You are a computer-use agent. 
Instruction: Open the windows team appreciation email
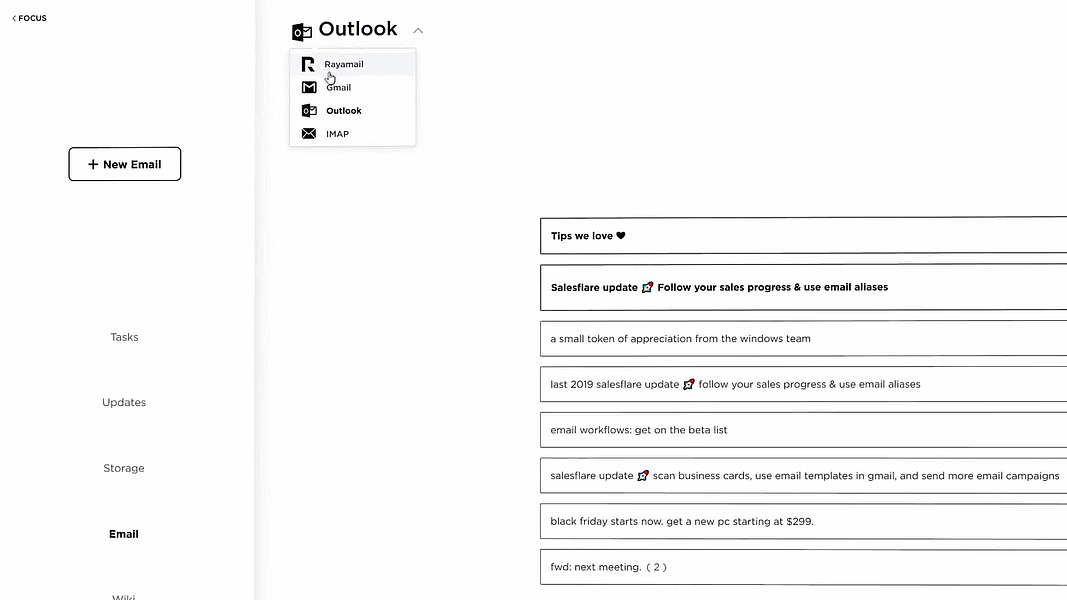(x=804, y=338)
